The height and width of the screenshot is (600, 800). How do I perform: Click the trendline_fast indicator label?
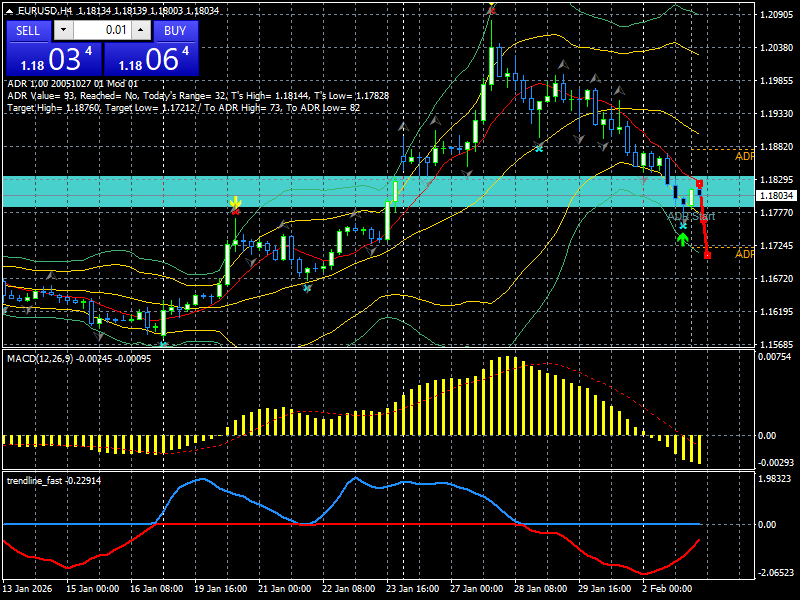pos(54,481)
